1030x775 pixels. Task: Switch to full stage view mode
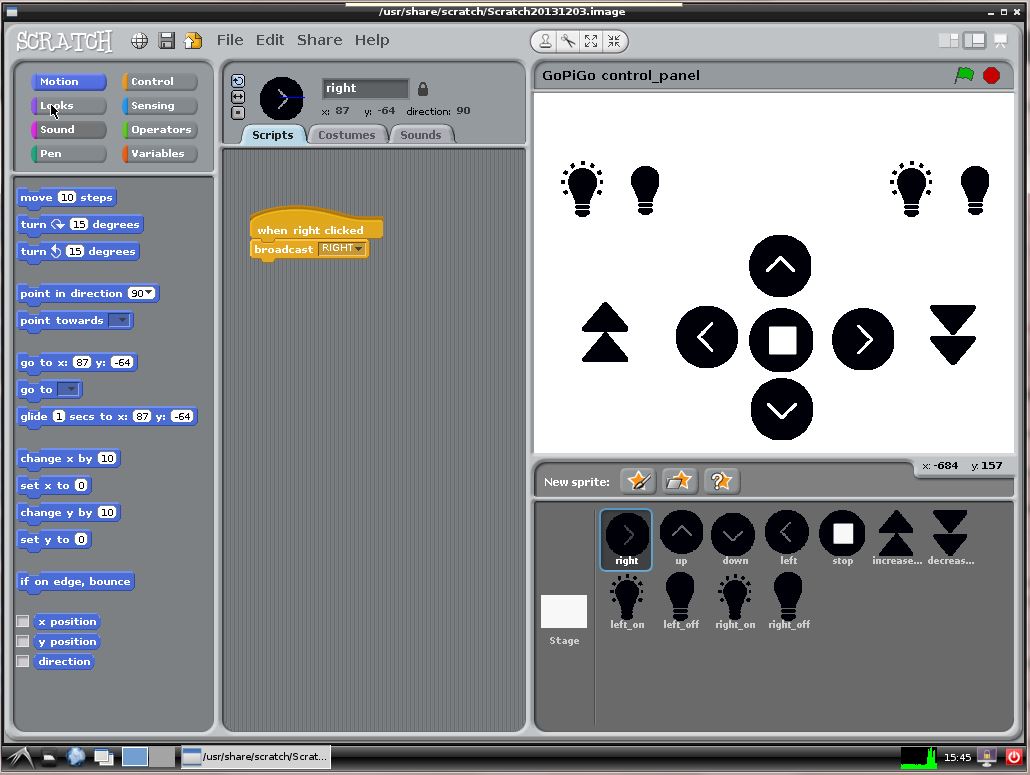pyautogui.click(x=974, y=41)
